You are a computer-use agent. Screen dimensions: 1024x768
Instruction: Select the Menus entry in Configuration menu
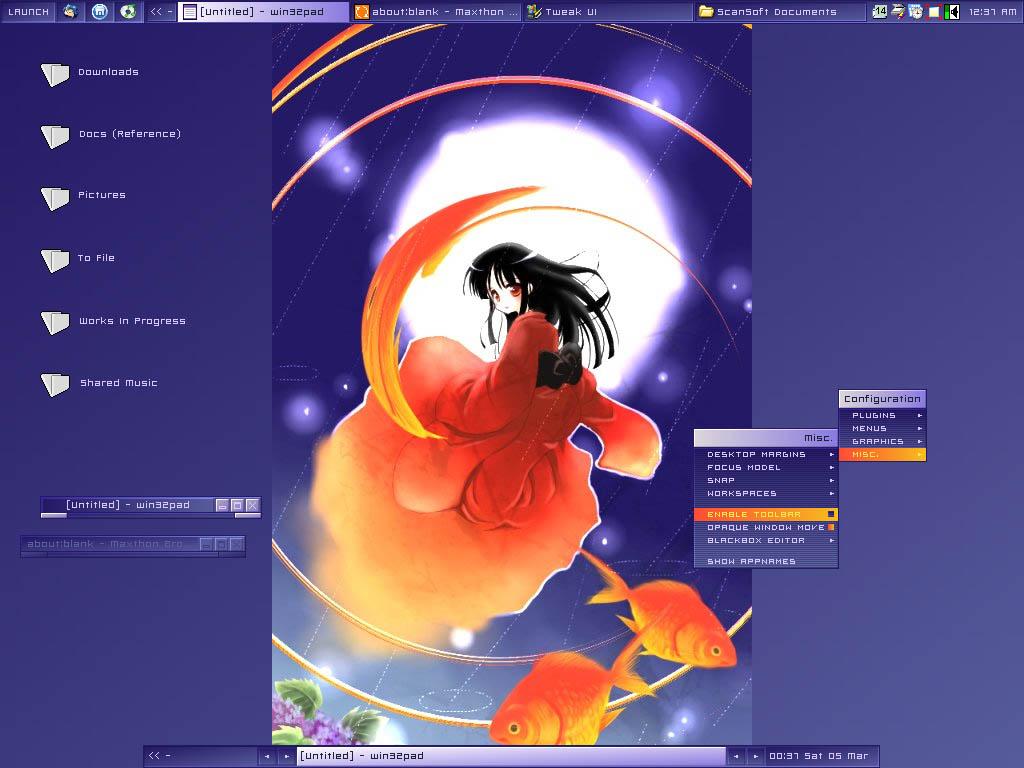[x=882, y=429]
